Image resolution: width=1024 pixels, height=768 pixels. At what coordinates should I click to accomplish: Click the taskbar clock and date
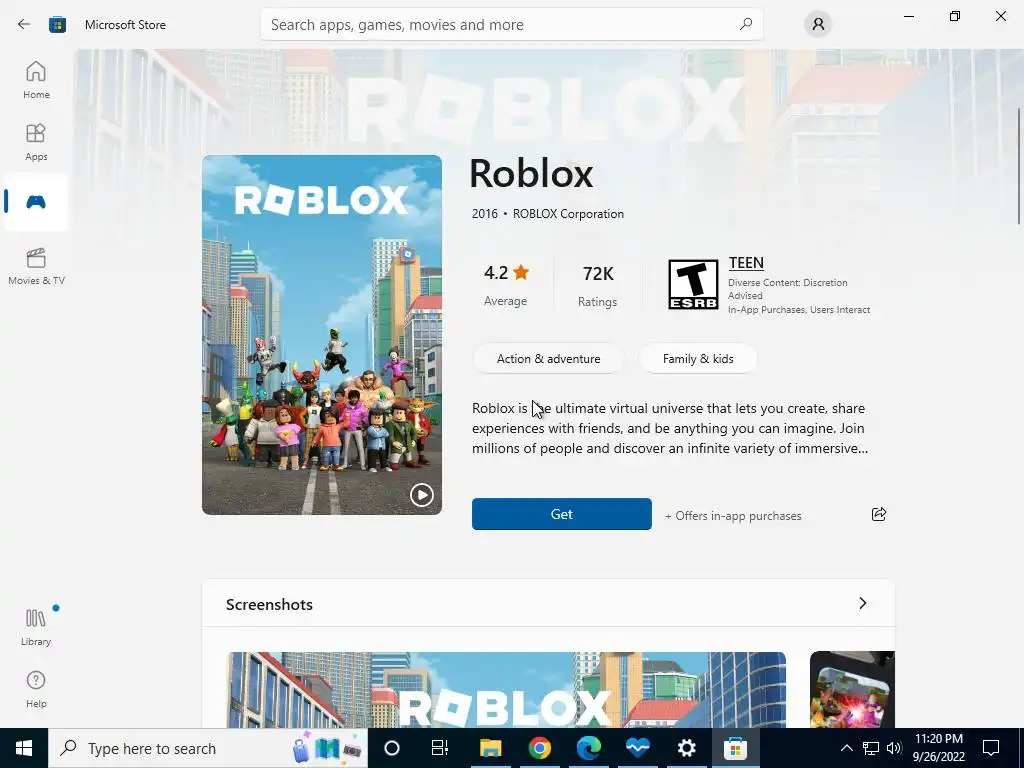(x=938, y=748)
